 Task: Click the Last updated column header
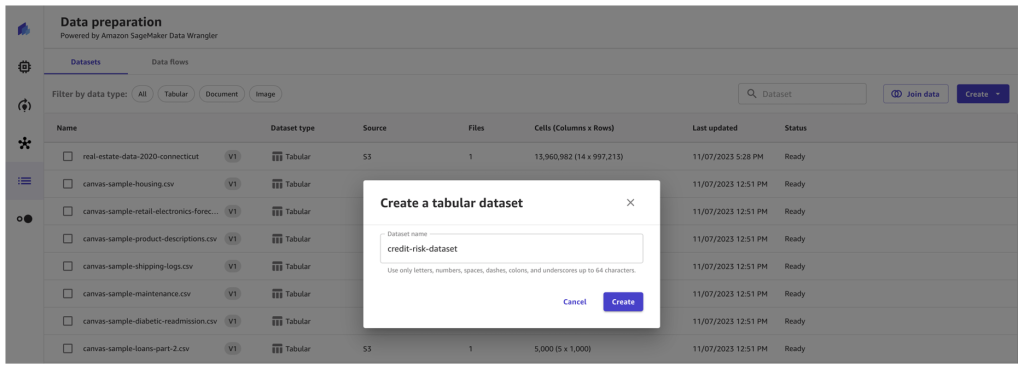click(715, 128)
